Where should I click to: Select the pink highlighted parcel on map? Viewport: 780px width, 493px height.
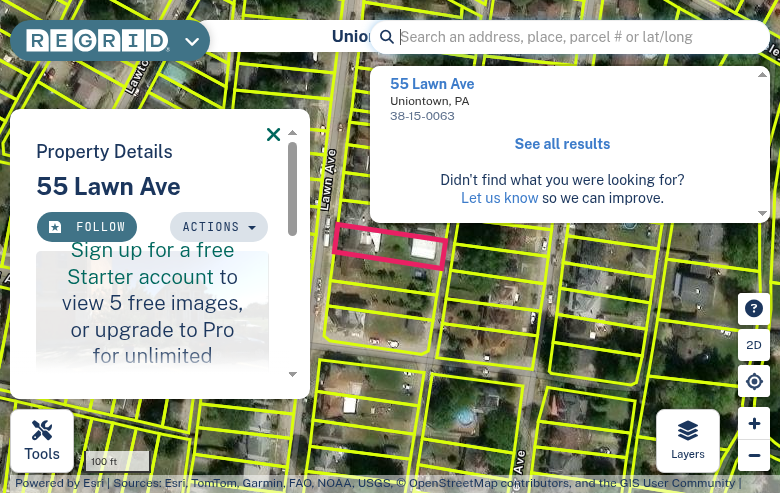pyautogui.click(x=390, y=246)
